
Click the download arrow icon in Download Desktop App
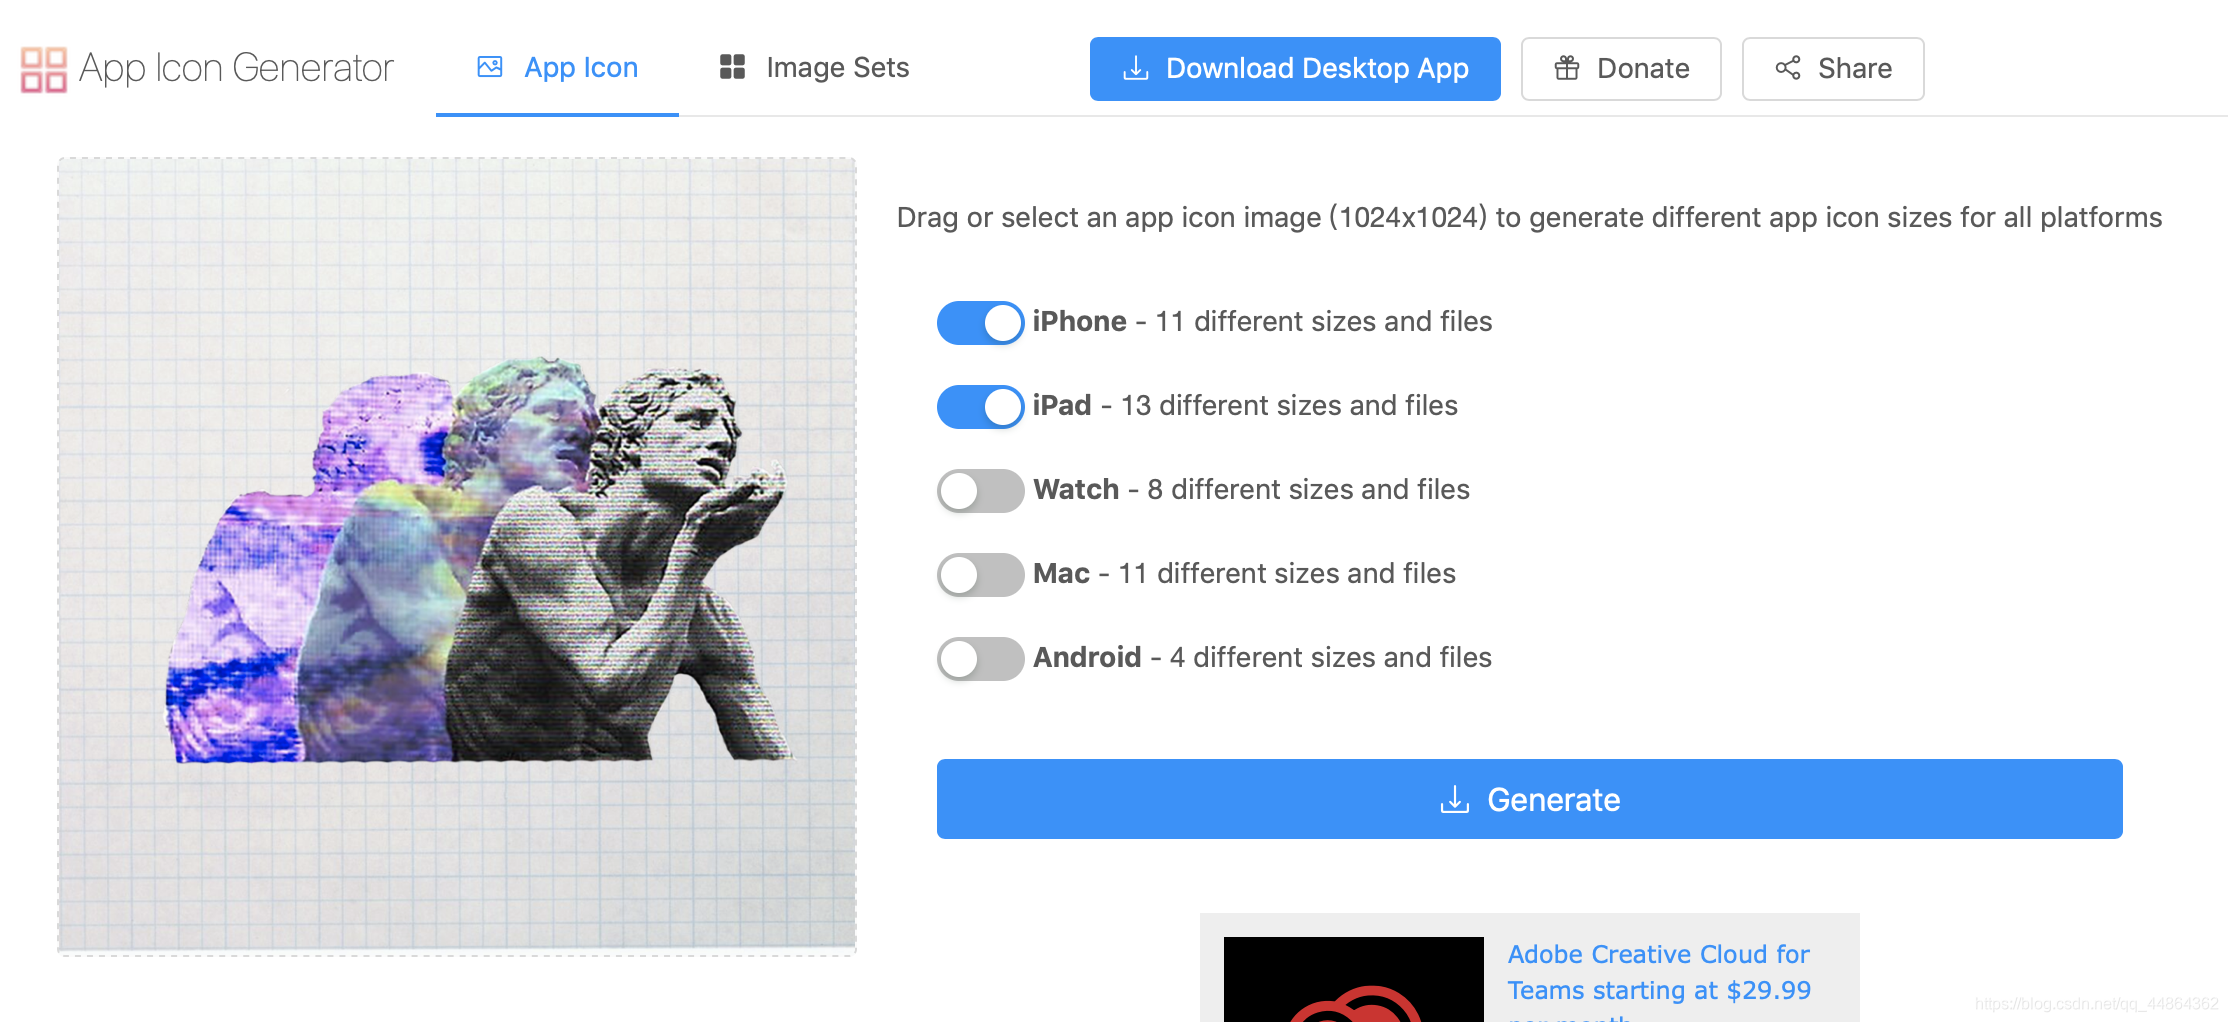pyautogui.click(x=1136, y=68)
